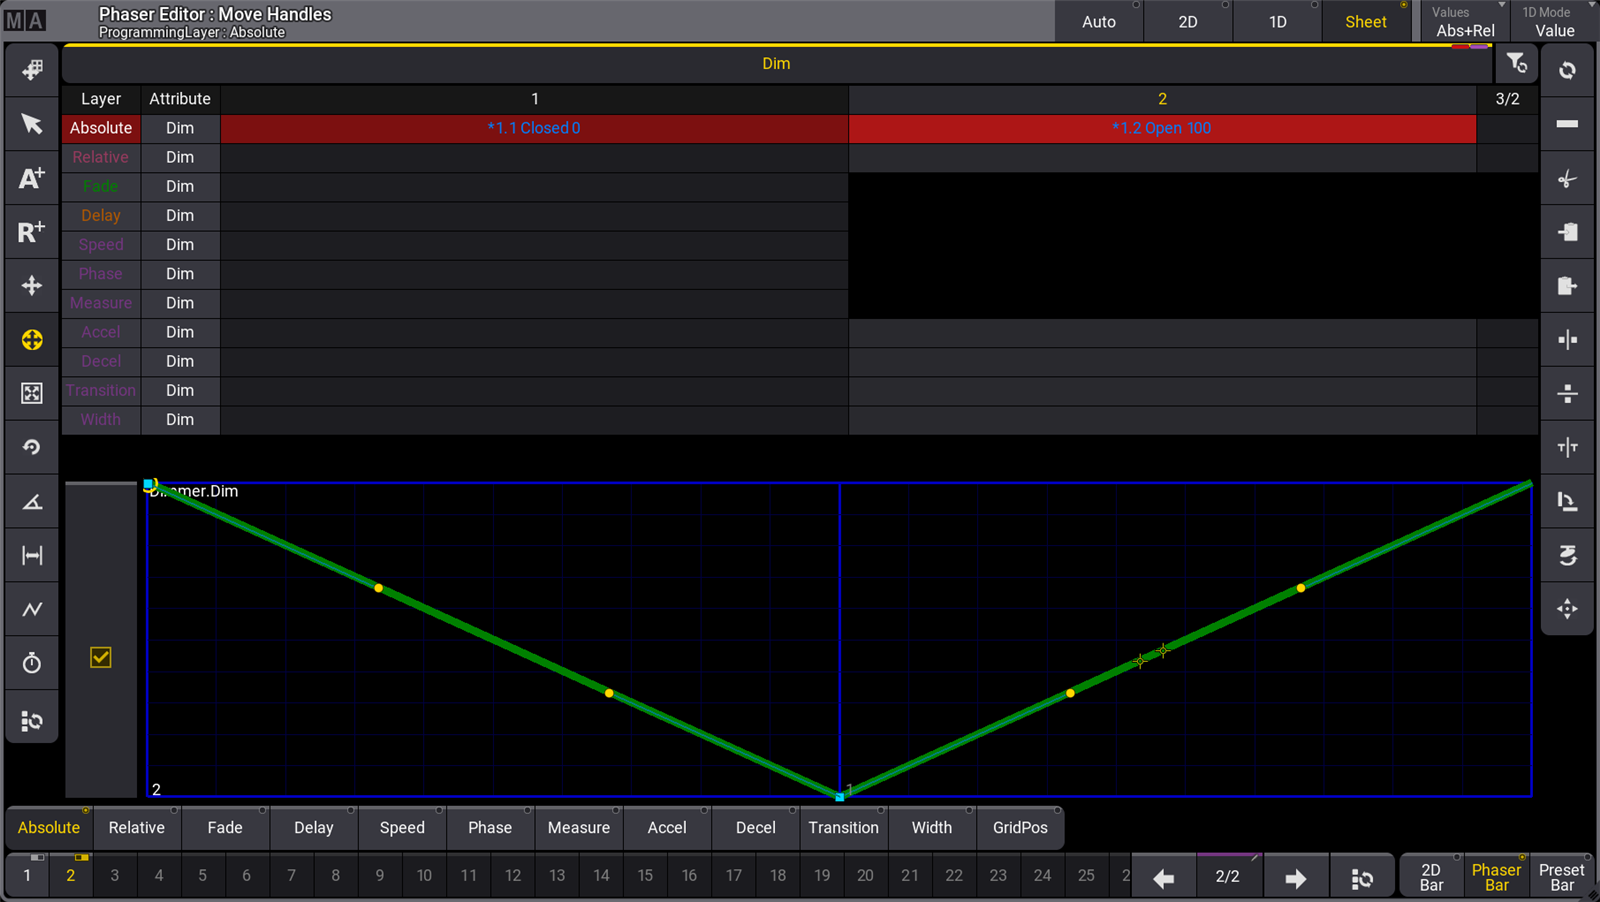Switch to the 2D view mode
1600x902 pixels.
click(x=1187, y=22)
